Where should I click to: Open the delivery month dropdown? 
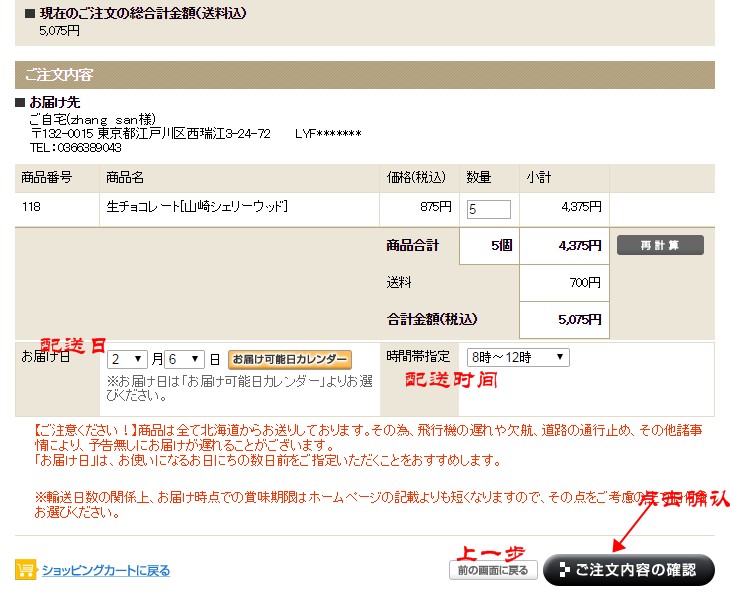128,359
